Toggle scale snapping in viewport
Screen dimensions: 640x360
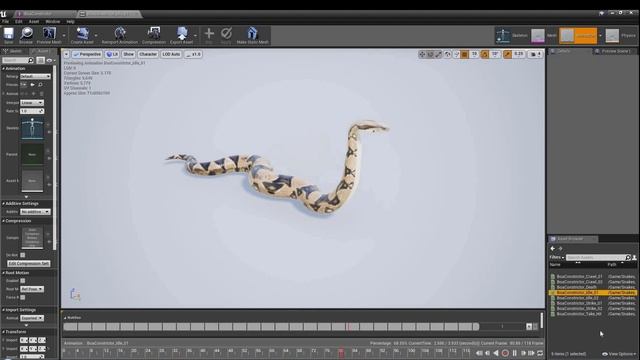(507, 54)
